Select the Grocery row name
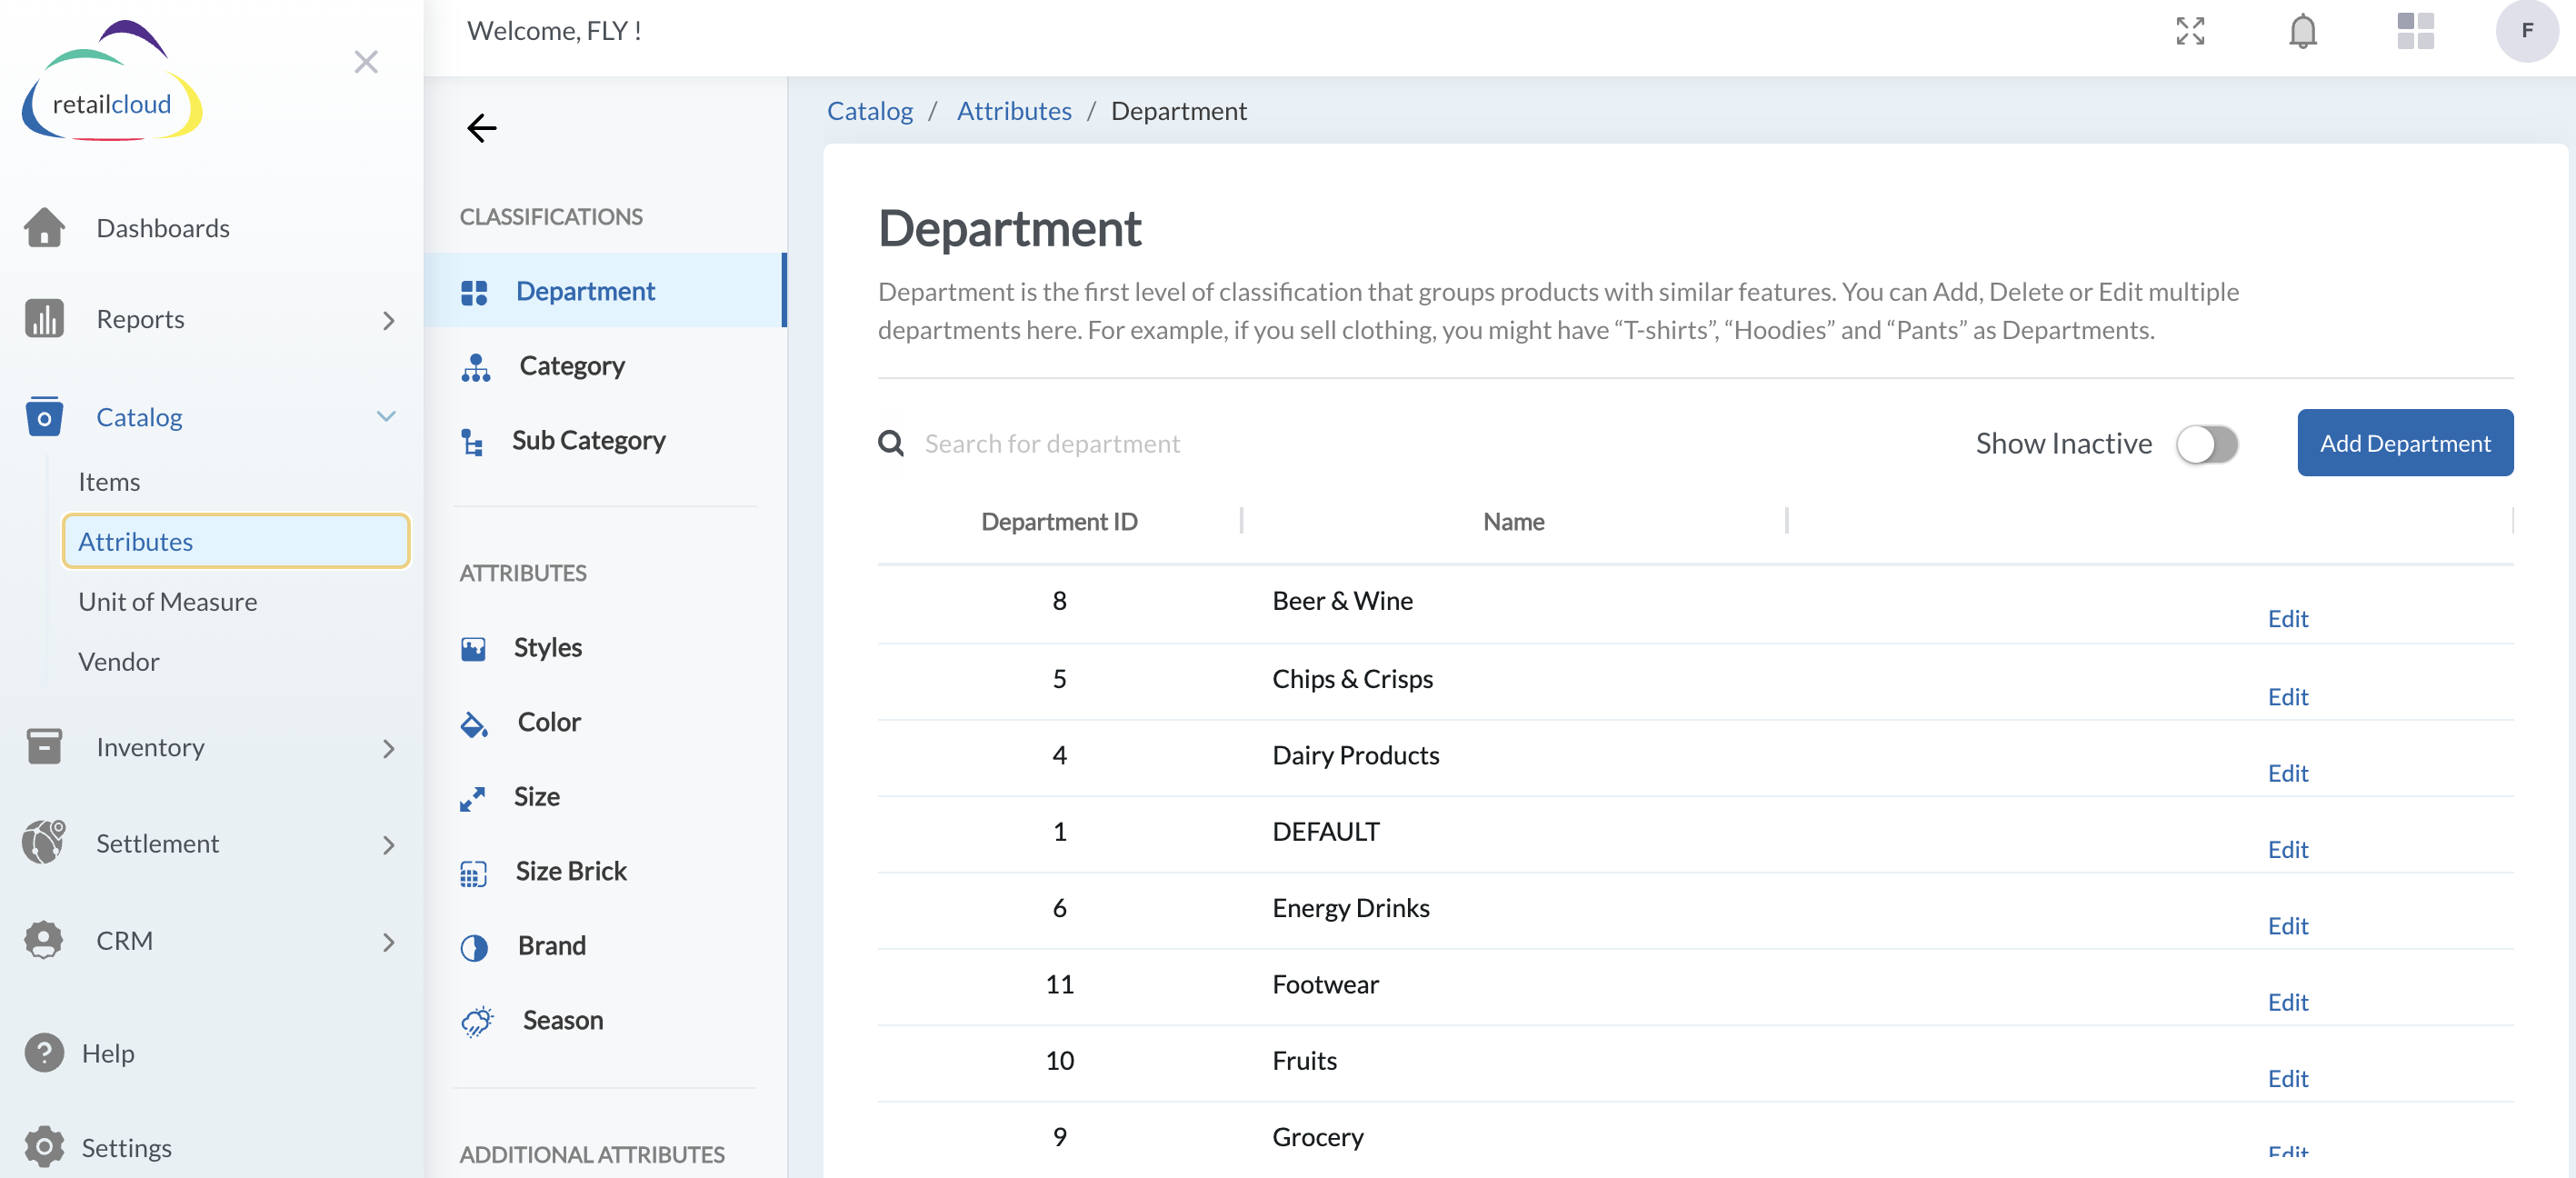Image resolution: width=2576 pixels, height=1178 pixels. (x=1317, y=1137)
